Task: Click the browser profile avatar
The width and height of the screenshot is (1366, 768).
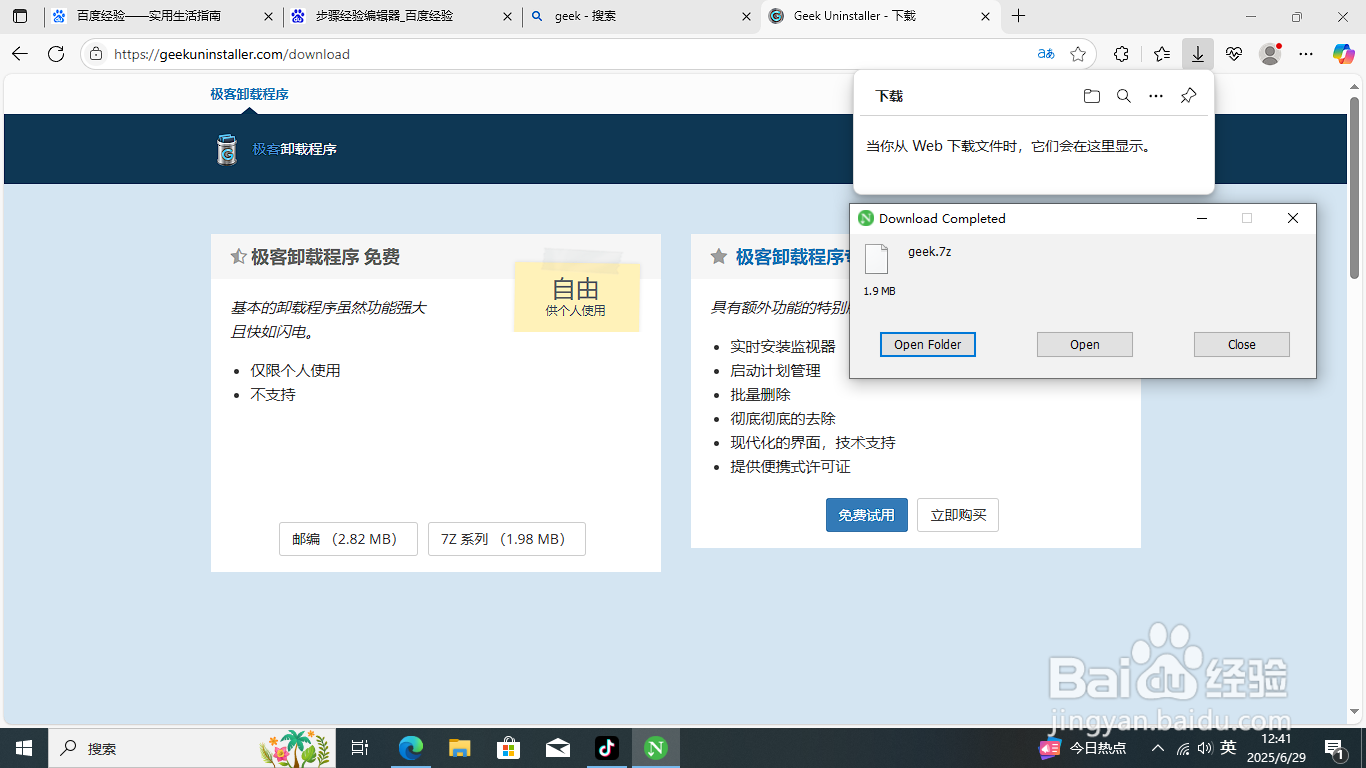Action: pos(1269,54)
